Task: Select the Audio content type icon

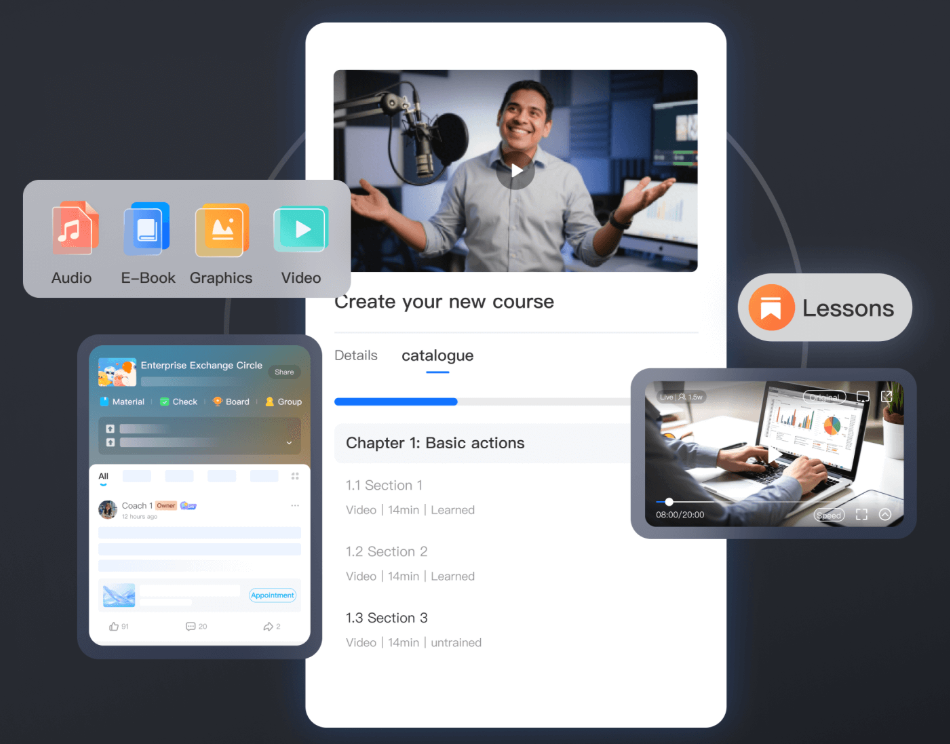Action: coord(73,229)
